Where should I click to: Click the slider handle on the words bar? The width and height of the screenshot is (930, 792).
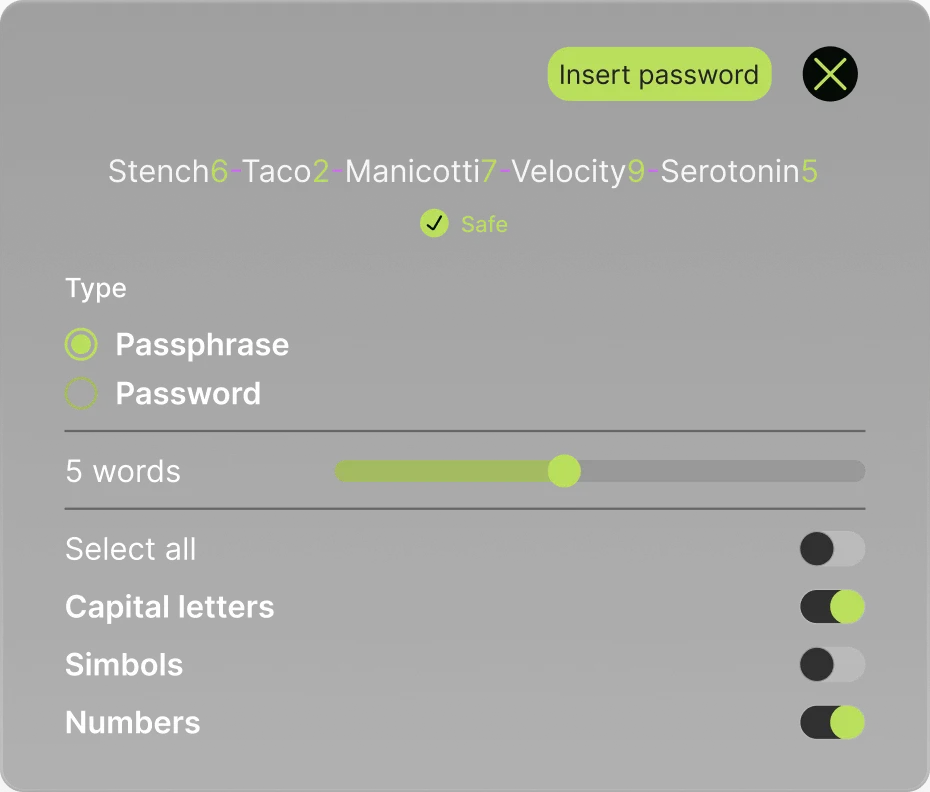tap(564, 471)
